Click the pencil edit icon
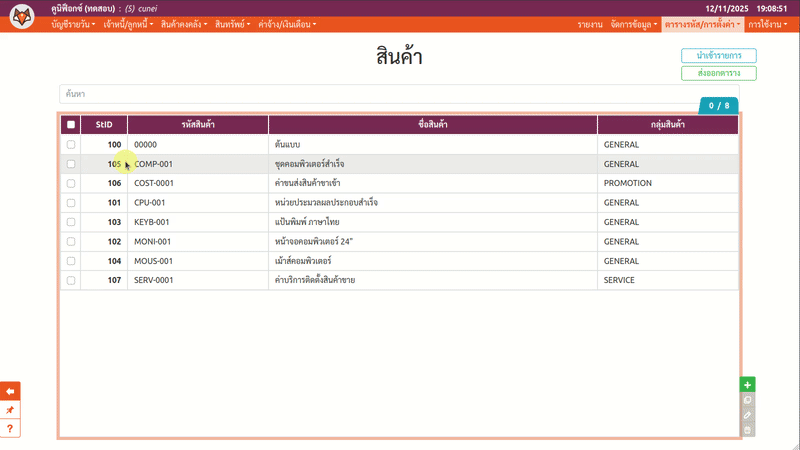Image resolution: width=800 pixels, height=450 pixels. [747, 415]
